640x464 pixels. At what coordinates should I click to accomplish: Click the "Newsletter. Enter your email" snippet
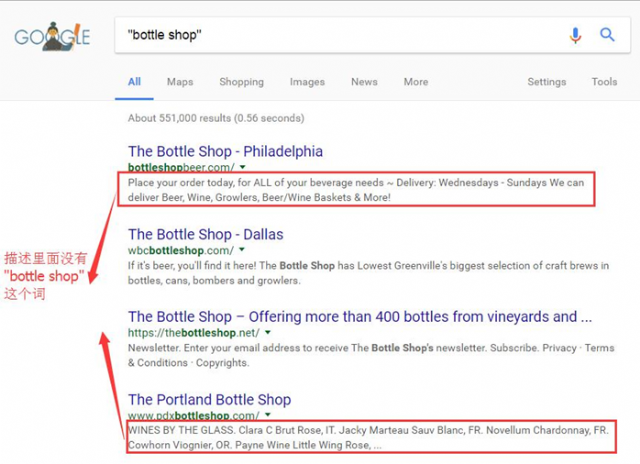(x=371, y=355)
